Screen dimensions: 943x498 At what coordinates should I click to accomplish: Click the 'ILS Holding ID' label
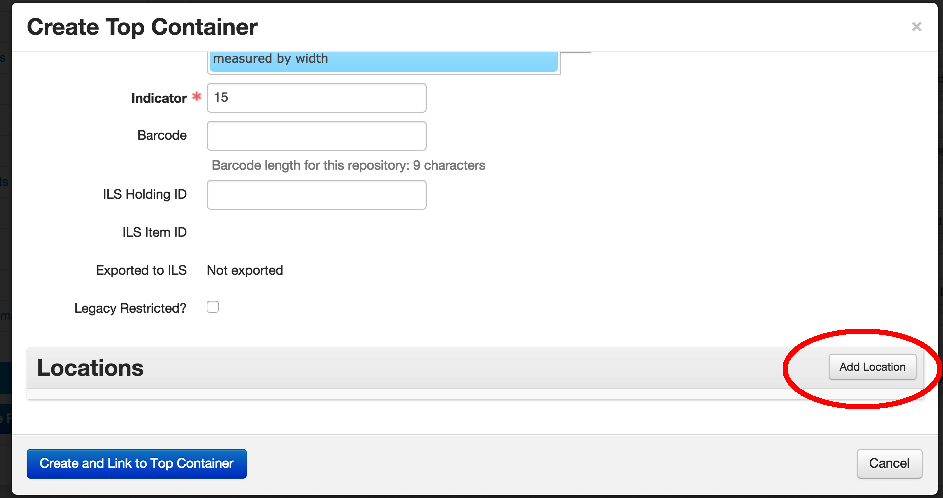pos(145,195)
